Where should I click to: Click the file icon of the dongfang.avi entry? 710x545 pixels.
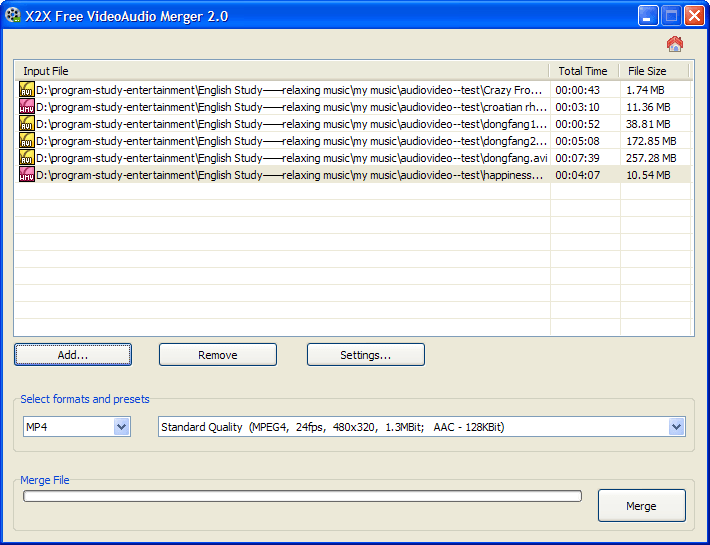27,158
